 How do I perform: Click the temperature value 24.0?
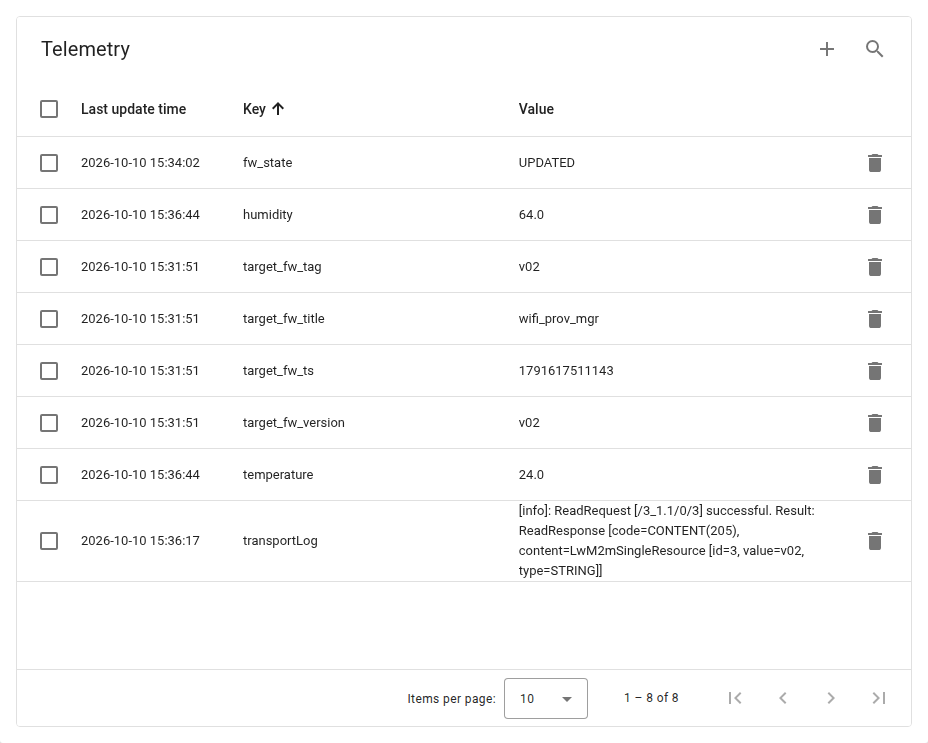(531, 475)
